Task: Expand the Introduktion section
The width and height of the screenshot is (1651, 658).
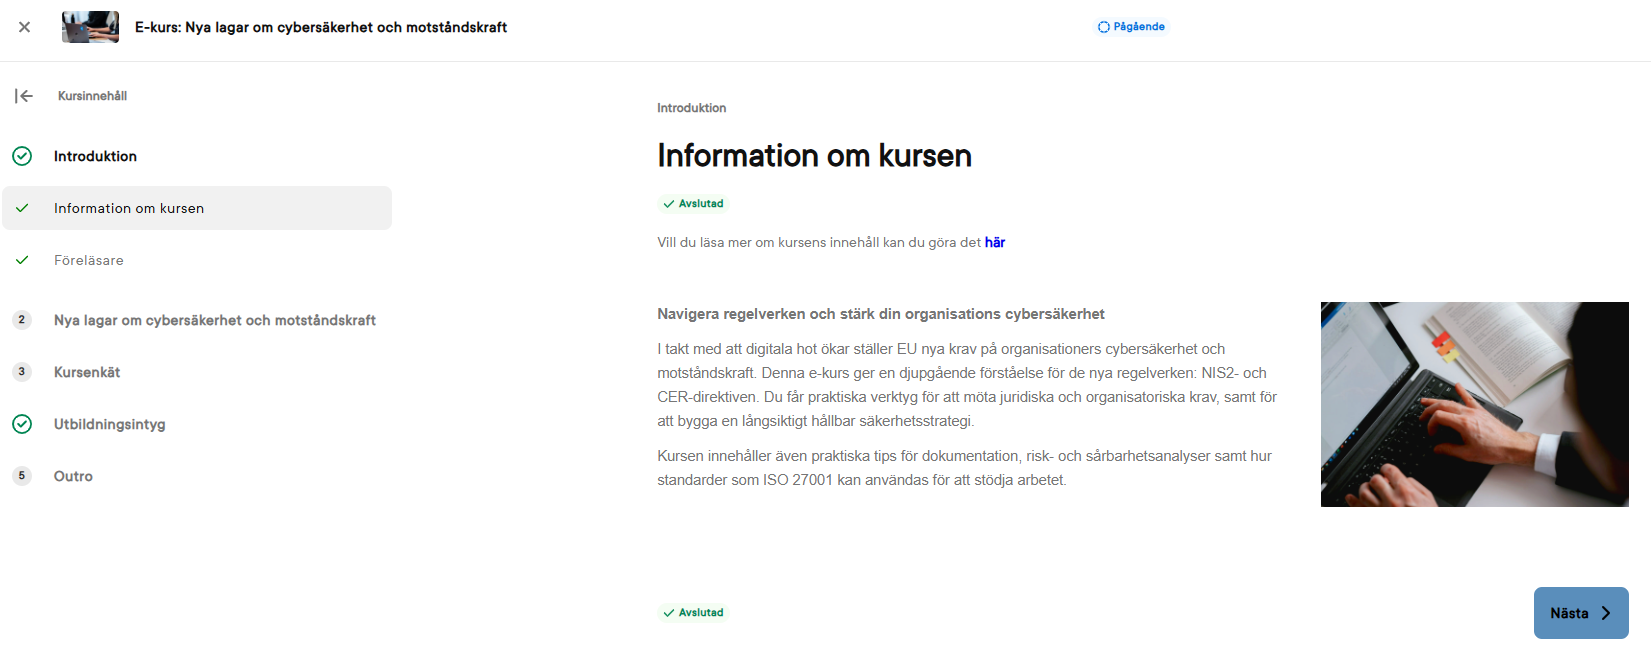Action: click(95, 156)
